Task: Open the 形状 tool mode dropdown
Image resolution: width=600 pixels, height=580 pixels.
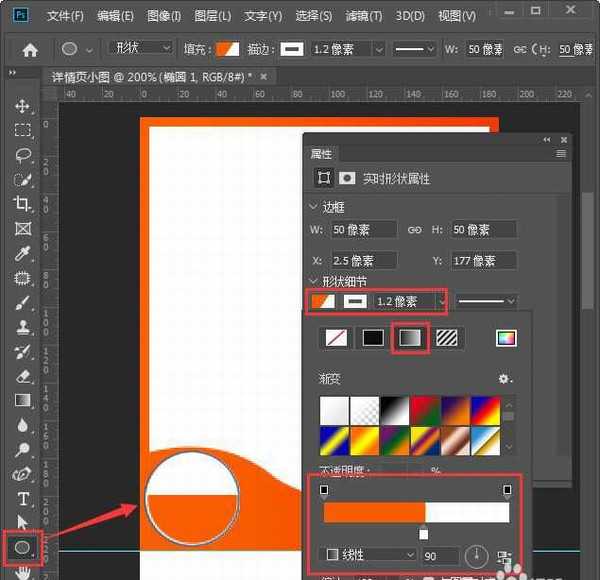Action: [140, 48]
